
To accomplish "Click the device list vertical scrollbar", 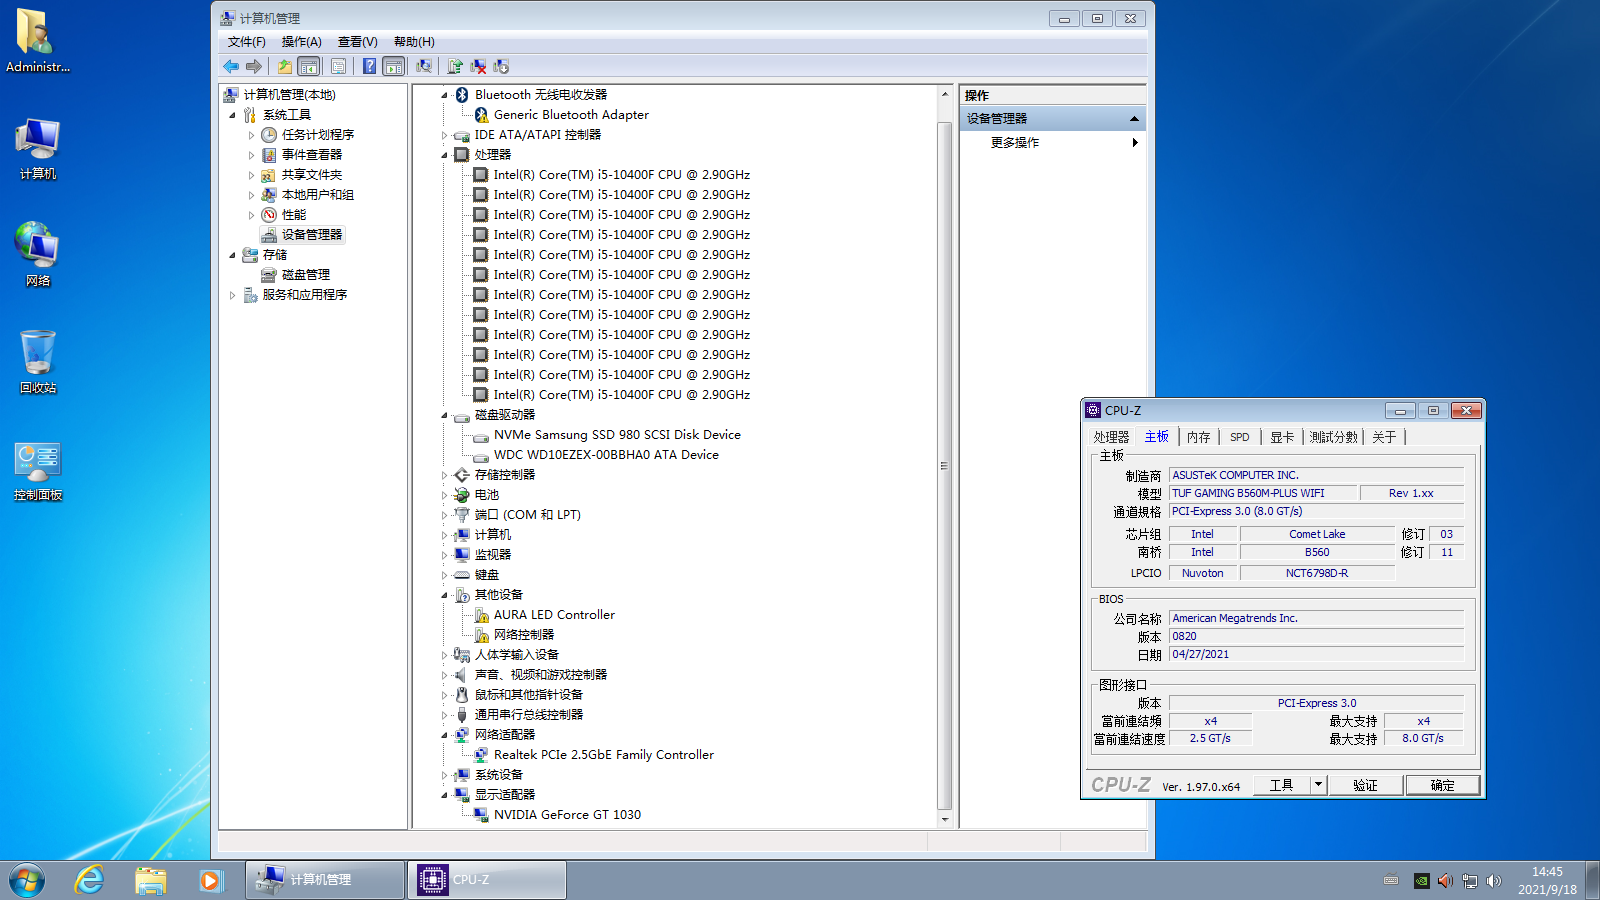I will (x=944, y=466).
